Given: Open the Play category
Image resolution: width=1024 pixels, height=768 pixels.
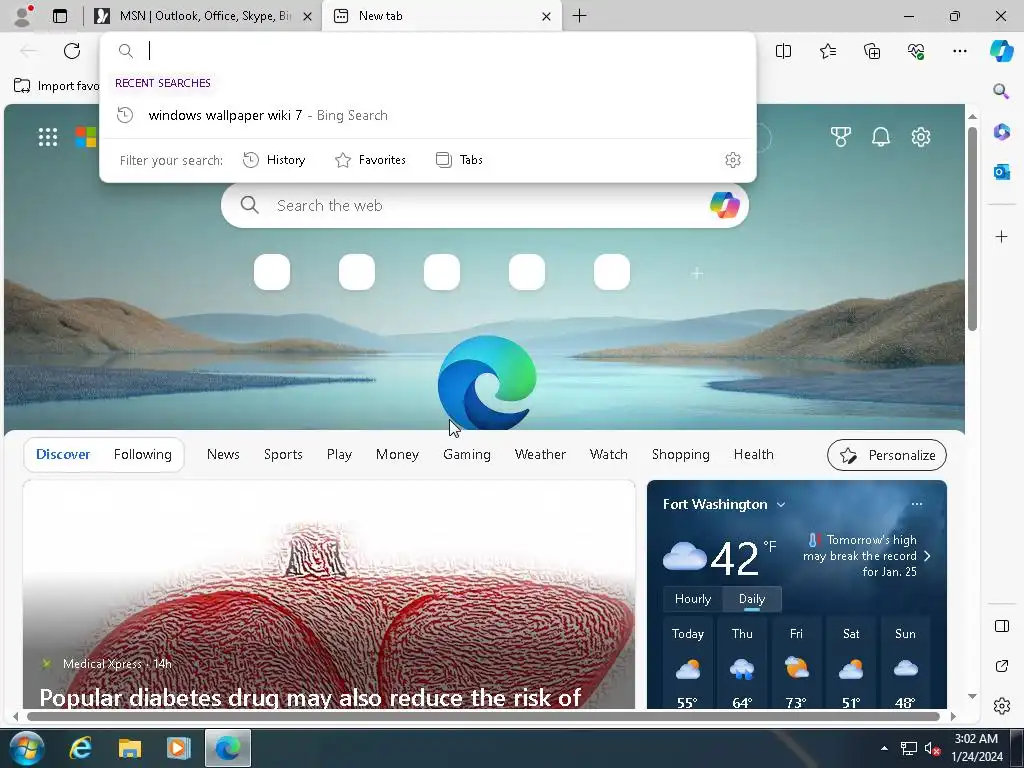Looking at the screenshot, I should (339, 454).
